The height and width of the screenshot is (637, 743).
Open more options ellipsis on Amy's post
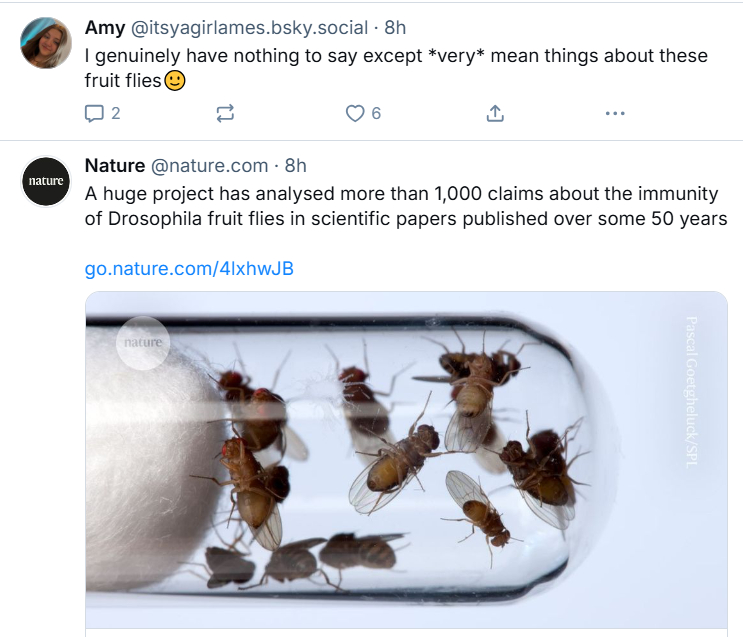point(615,114)
